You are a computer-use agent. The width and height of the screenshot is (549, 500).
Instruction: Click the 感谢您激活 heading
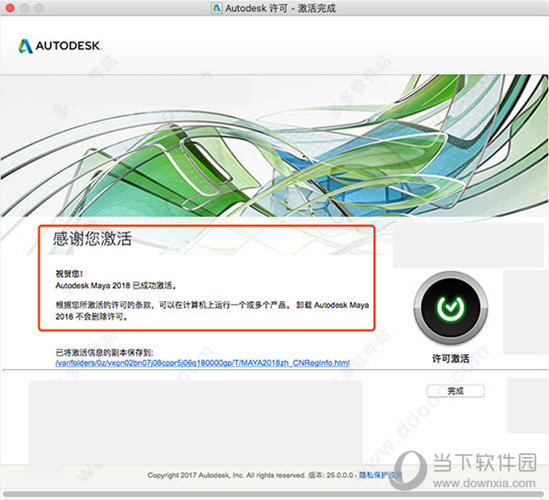click(x=92, y=239)
